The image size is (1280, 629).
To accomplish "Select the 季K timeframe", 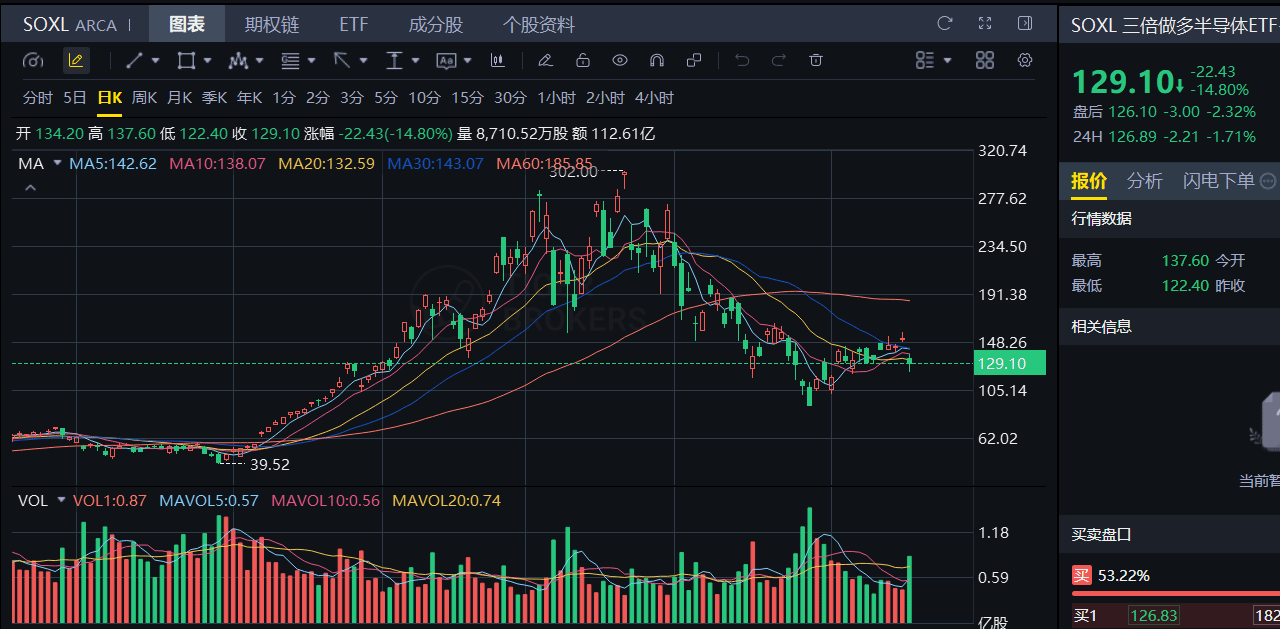I will click(x=215, y=98).
